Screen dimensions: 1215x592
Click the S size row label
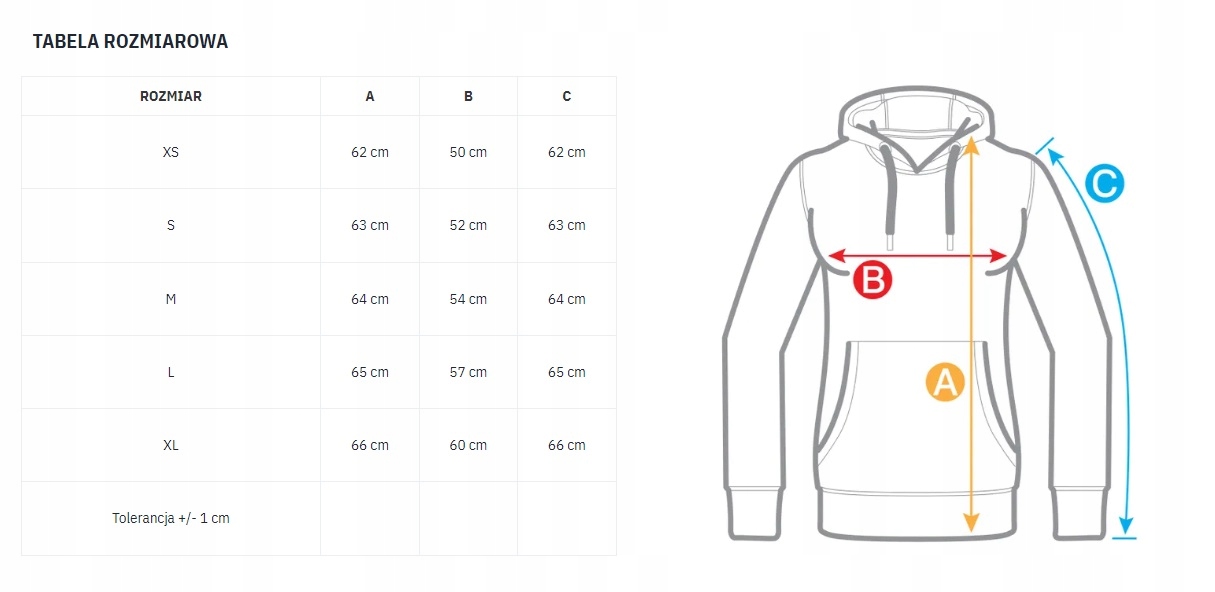171,225
